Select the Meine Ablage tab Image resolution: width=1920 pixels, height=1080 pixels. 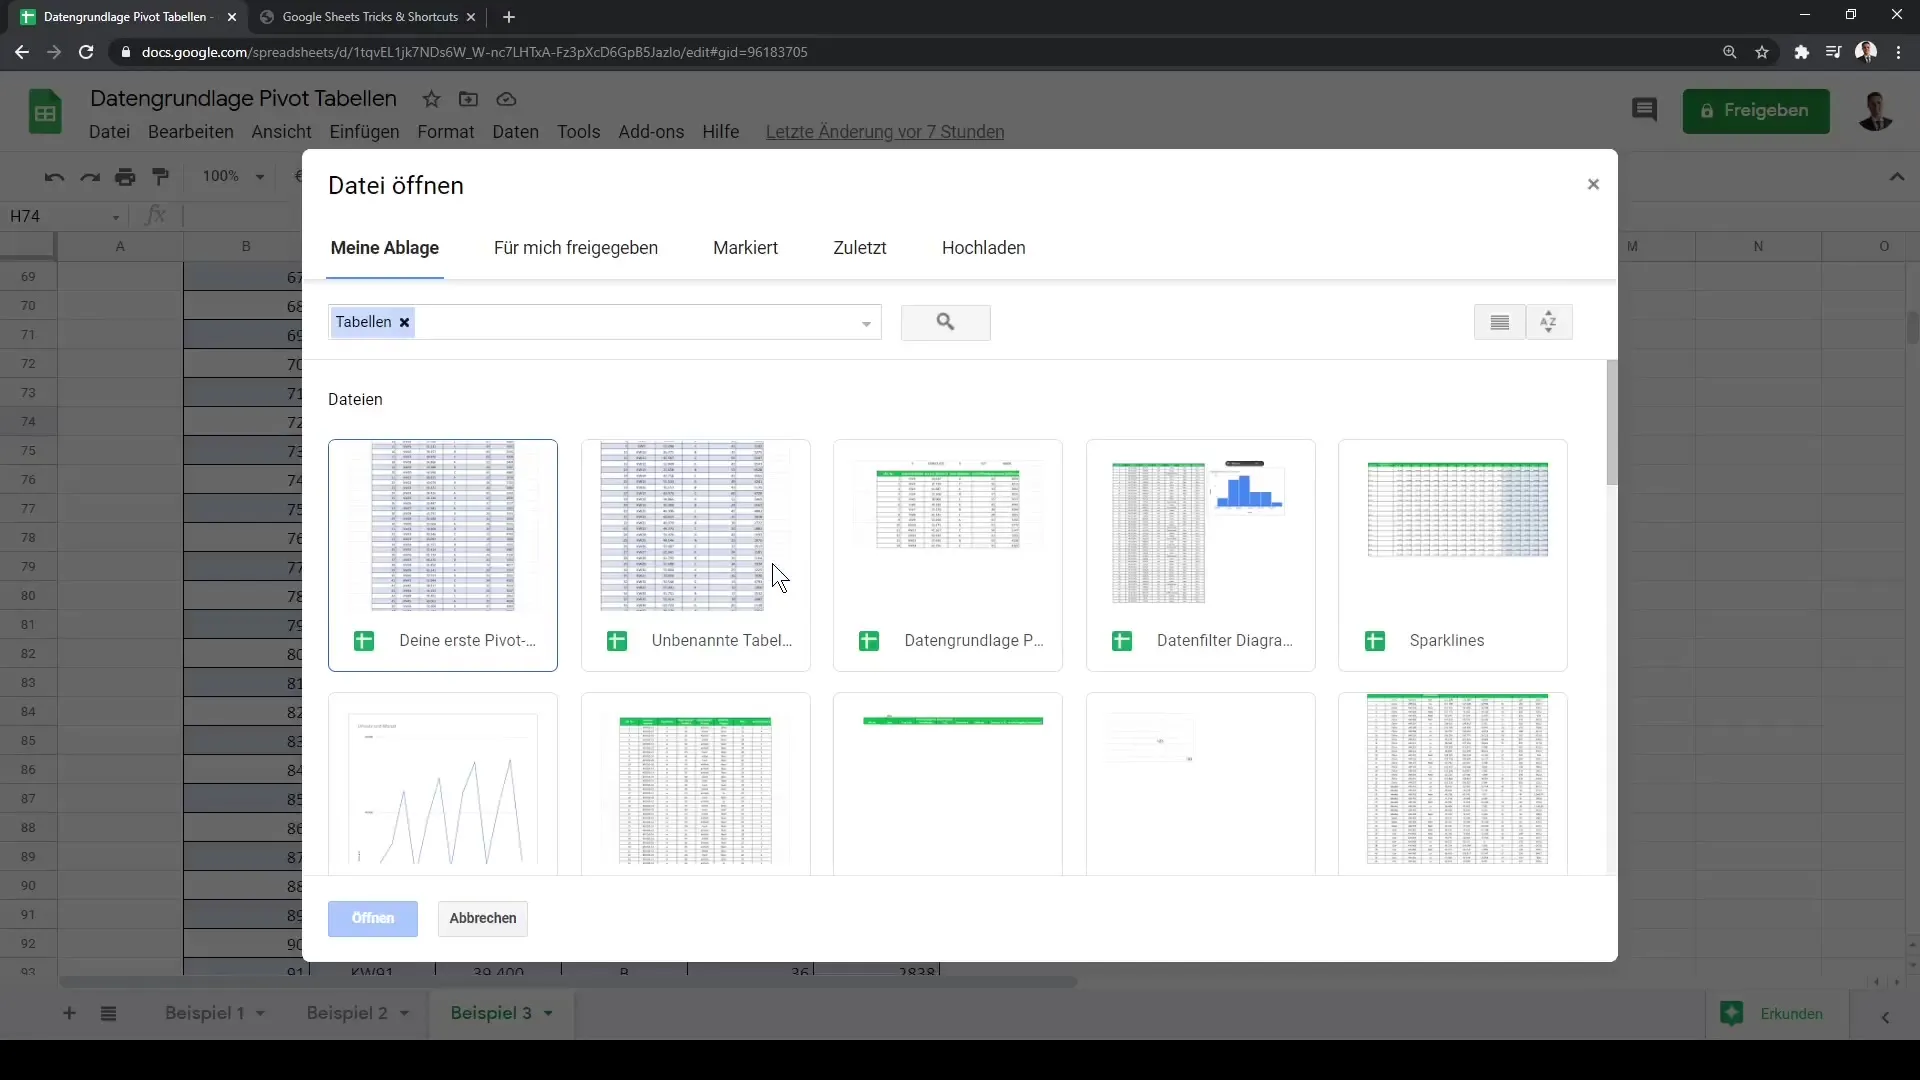[x=385, y=248]
